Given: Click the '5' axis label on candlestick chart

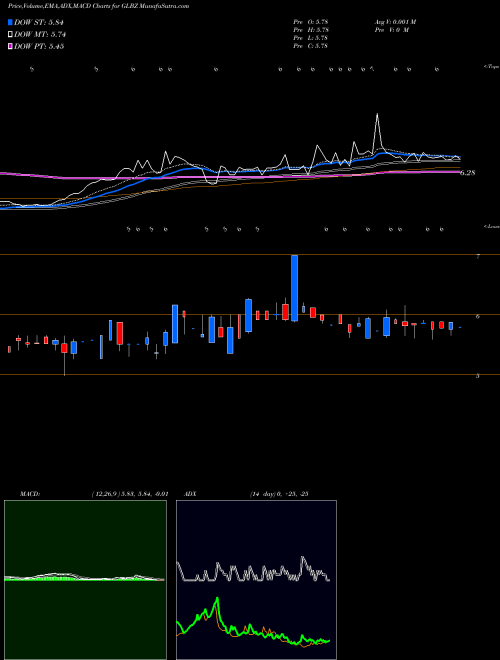Looking at the screenshot, I should (x=478, y=376).
